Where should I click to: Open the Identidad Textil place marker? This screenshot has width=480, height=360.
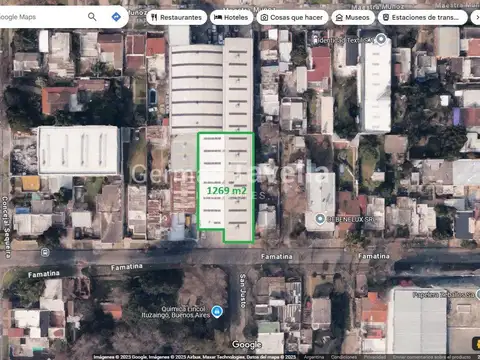coord(381,39)
